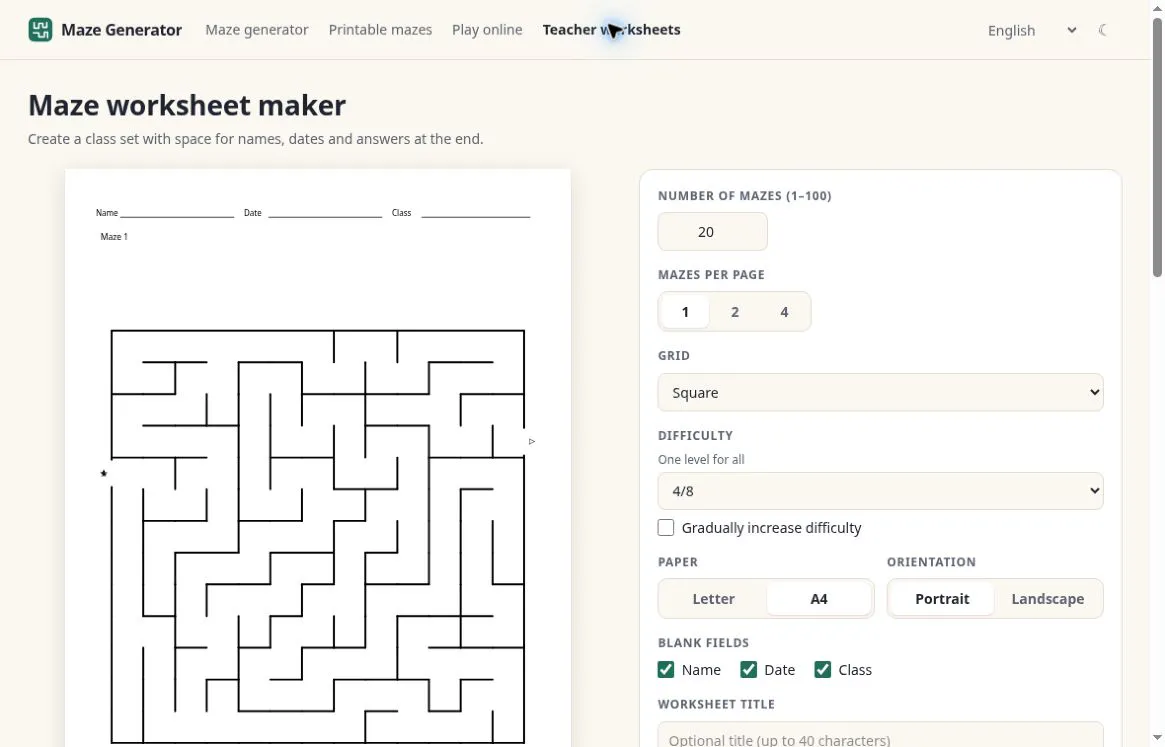Click 'One level for all' text
This screenshot has width=1165, height=747.
coord(701,459)
